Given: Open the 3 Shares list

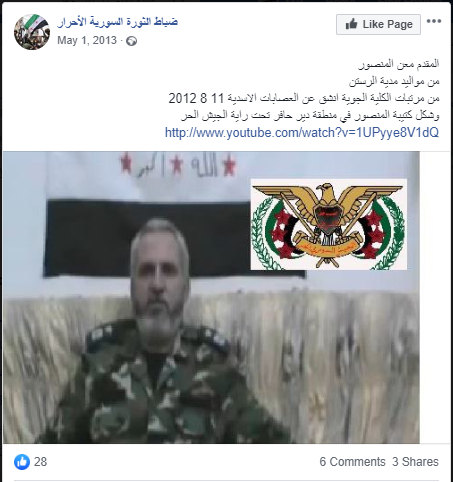Looking at the screenshot, I should (x=415, y=462).
